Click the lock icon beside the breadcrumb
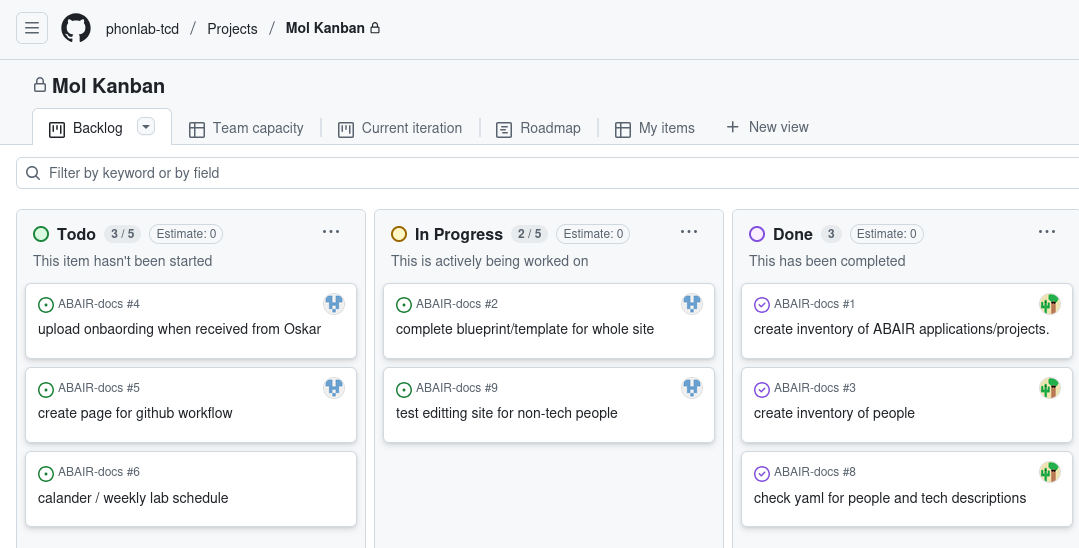1079x548 pixels. (375, 28)
